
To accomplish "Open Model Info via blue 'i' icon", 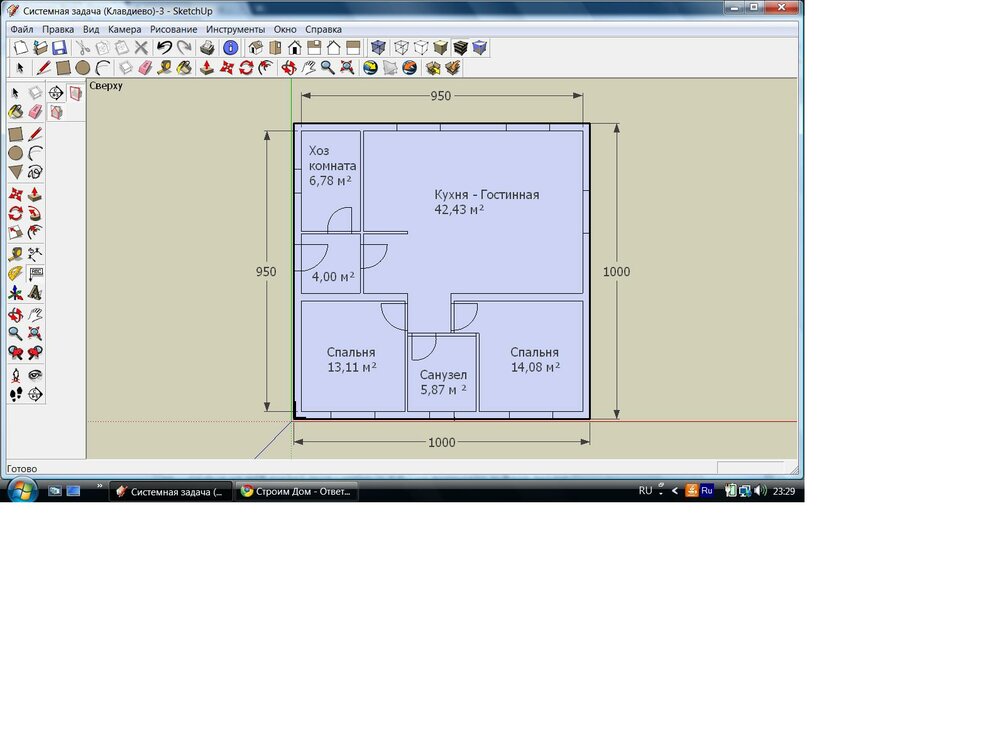I will [230, 48].
